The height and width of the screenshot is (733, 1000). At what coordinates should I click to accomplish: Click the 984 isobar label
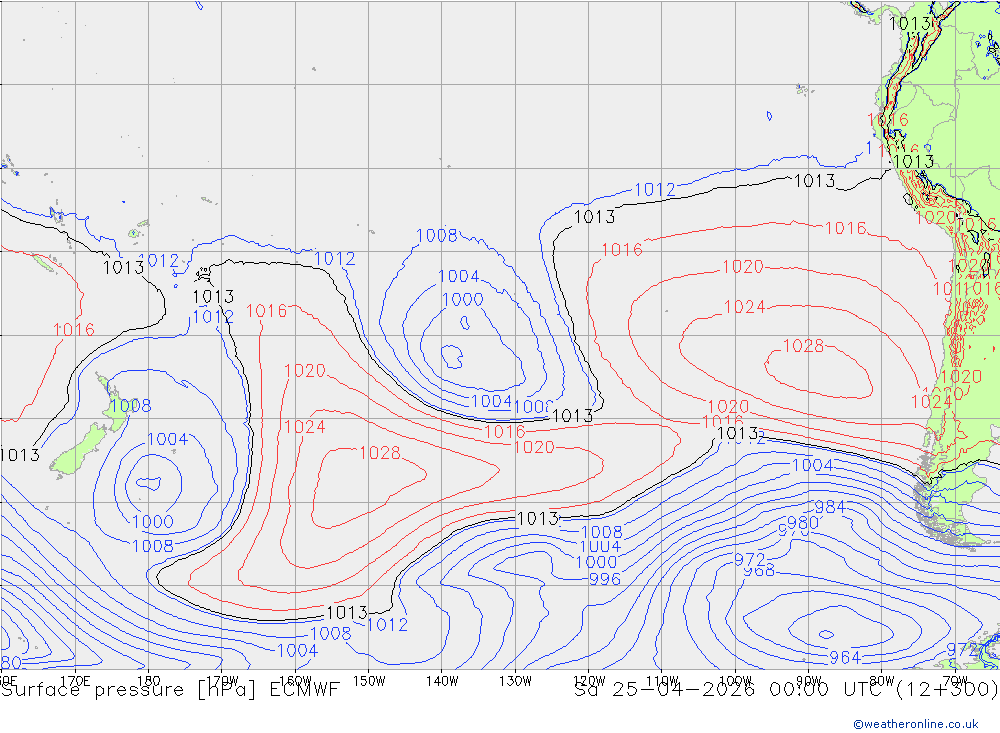tap(830, 507)
